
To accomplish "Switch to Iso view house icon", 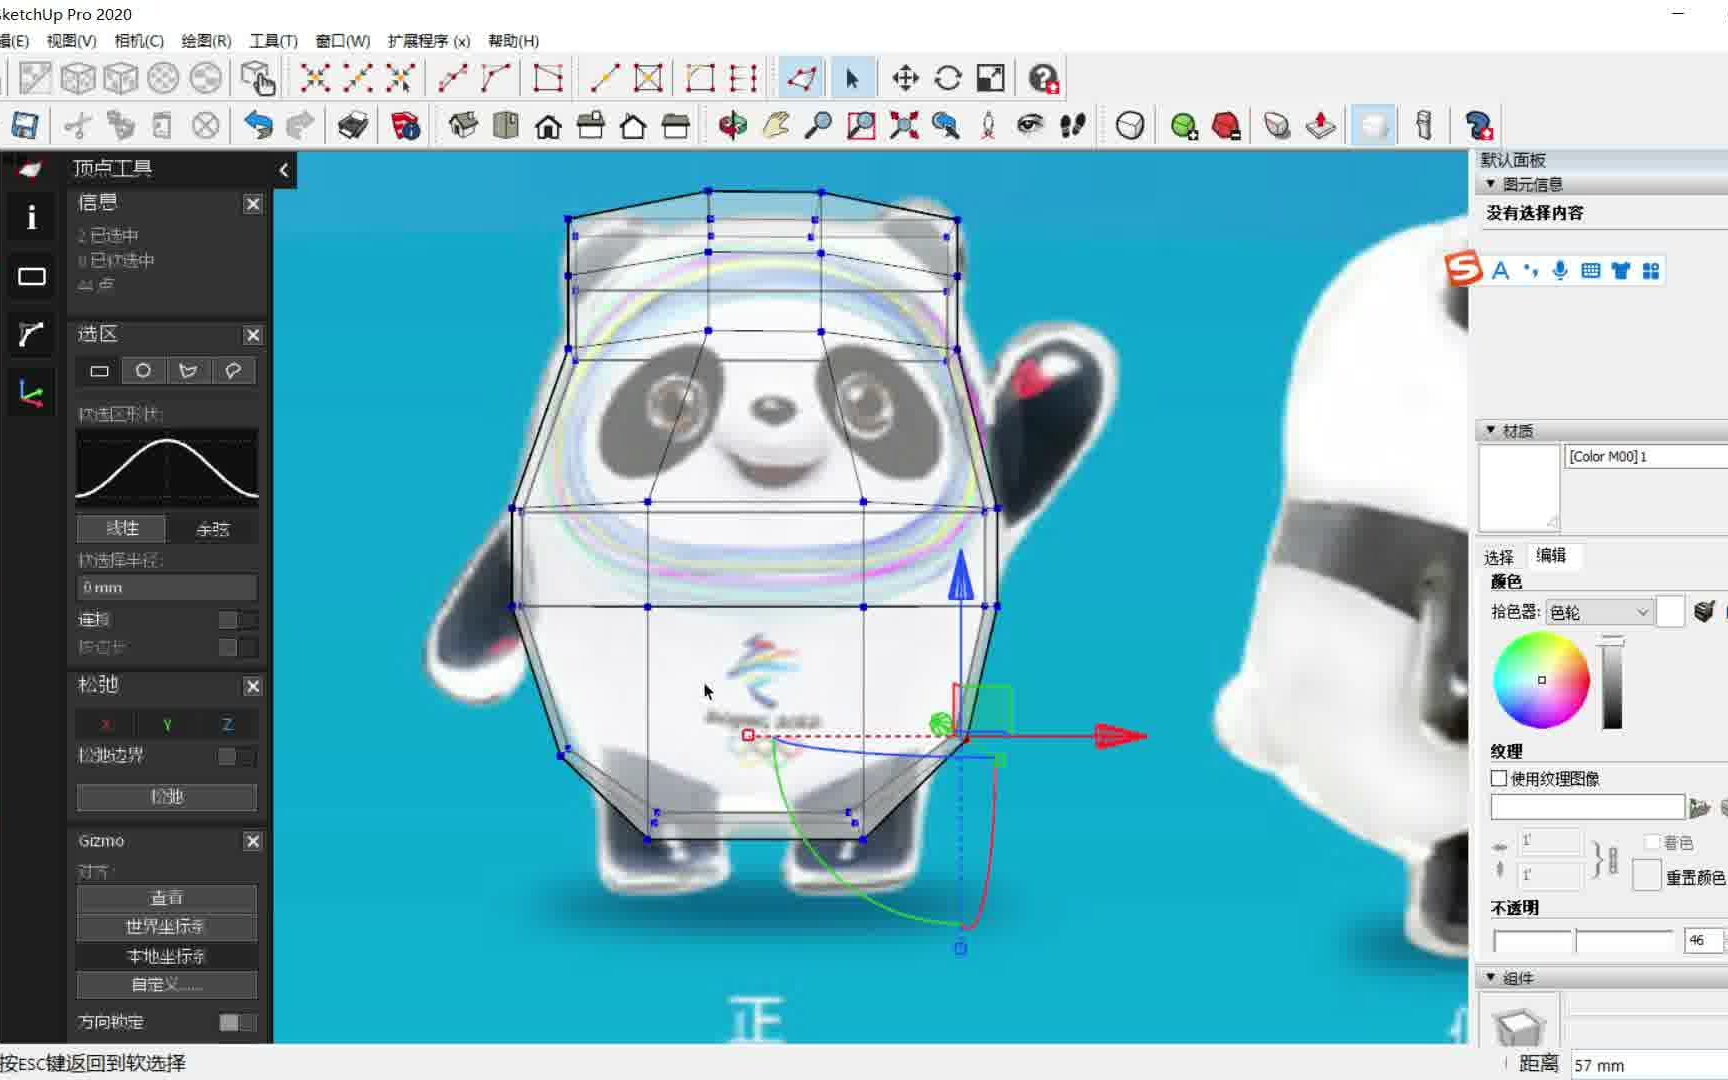I will (463, 126).
